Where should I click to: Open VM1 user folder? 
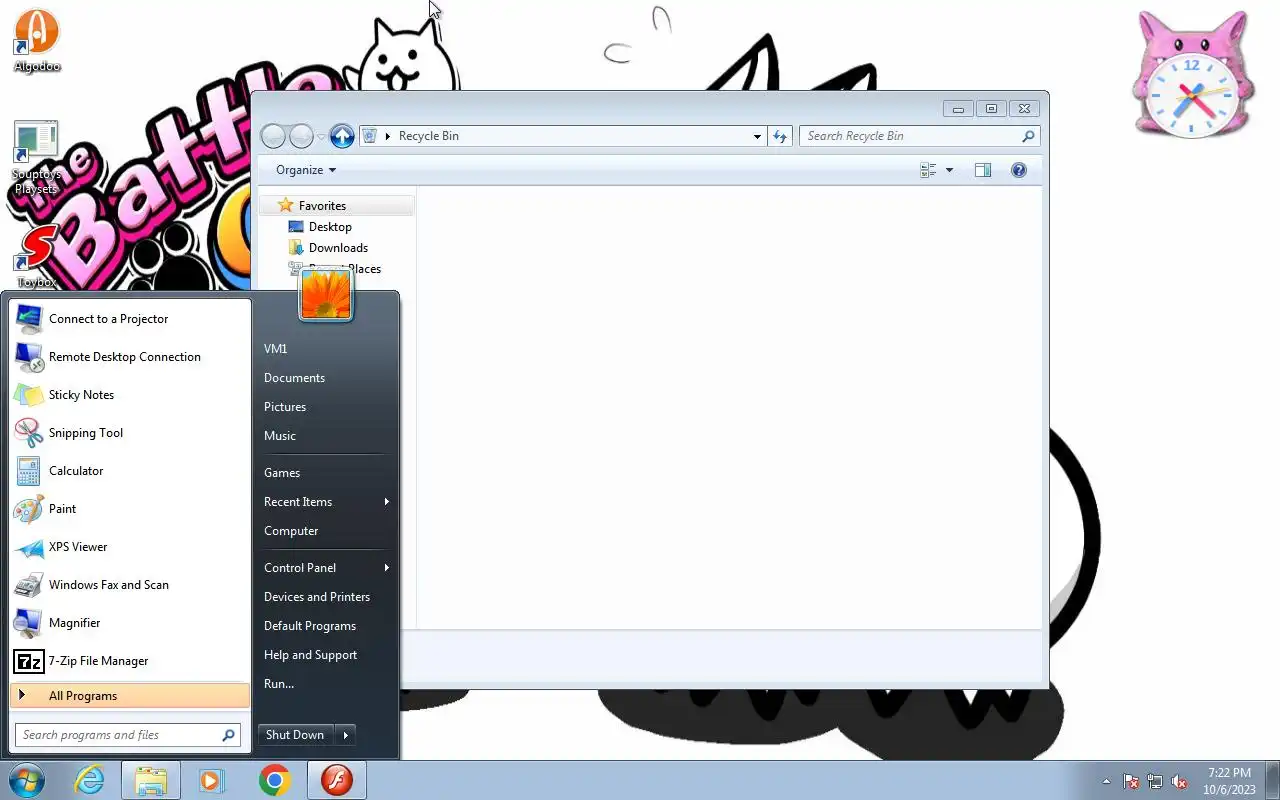click(325, 349)
